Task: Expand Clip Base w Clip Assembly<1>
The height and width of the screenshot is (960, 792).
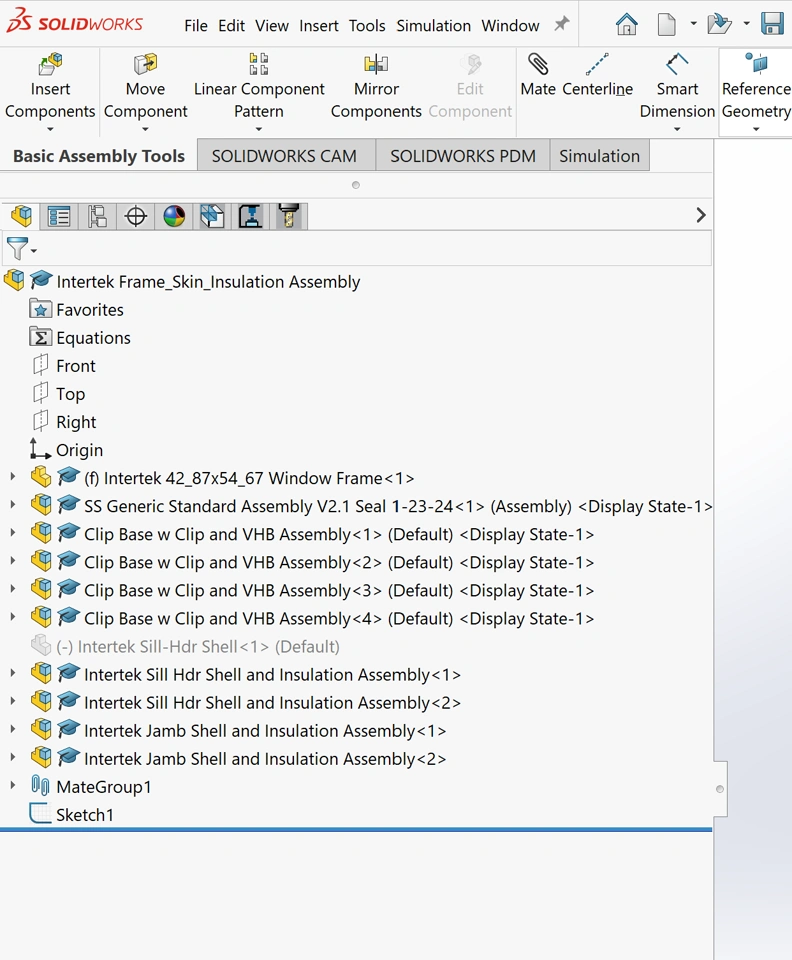Action: tap(12, 533)
